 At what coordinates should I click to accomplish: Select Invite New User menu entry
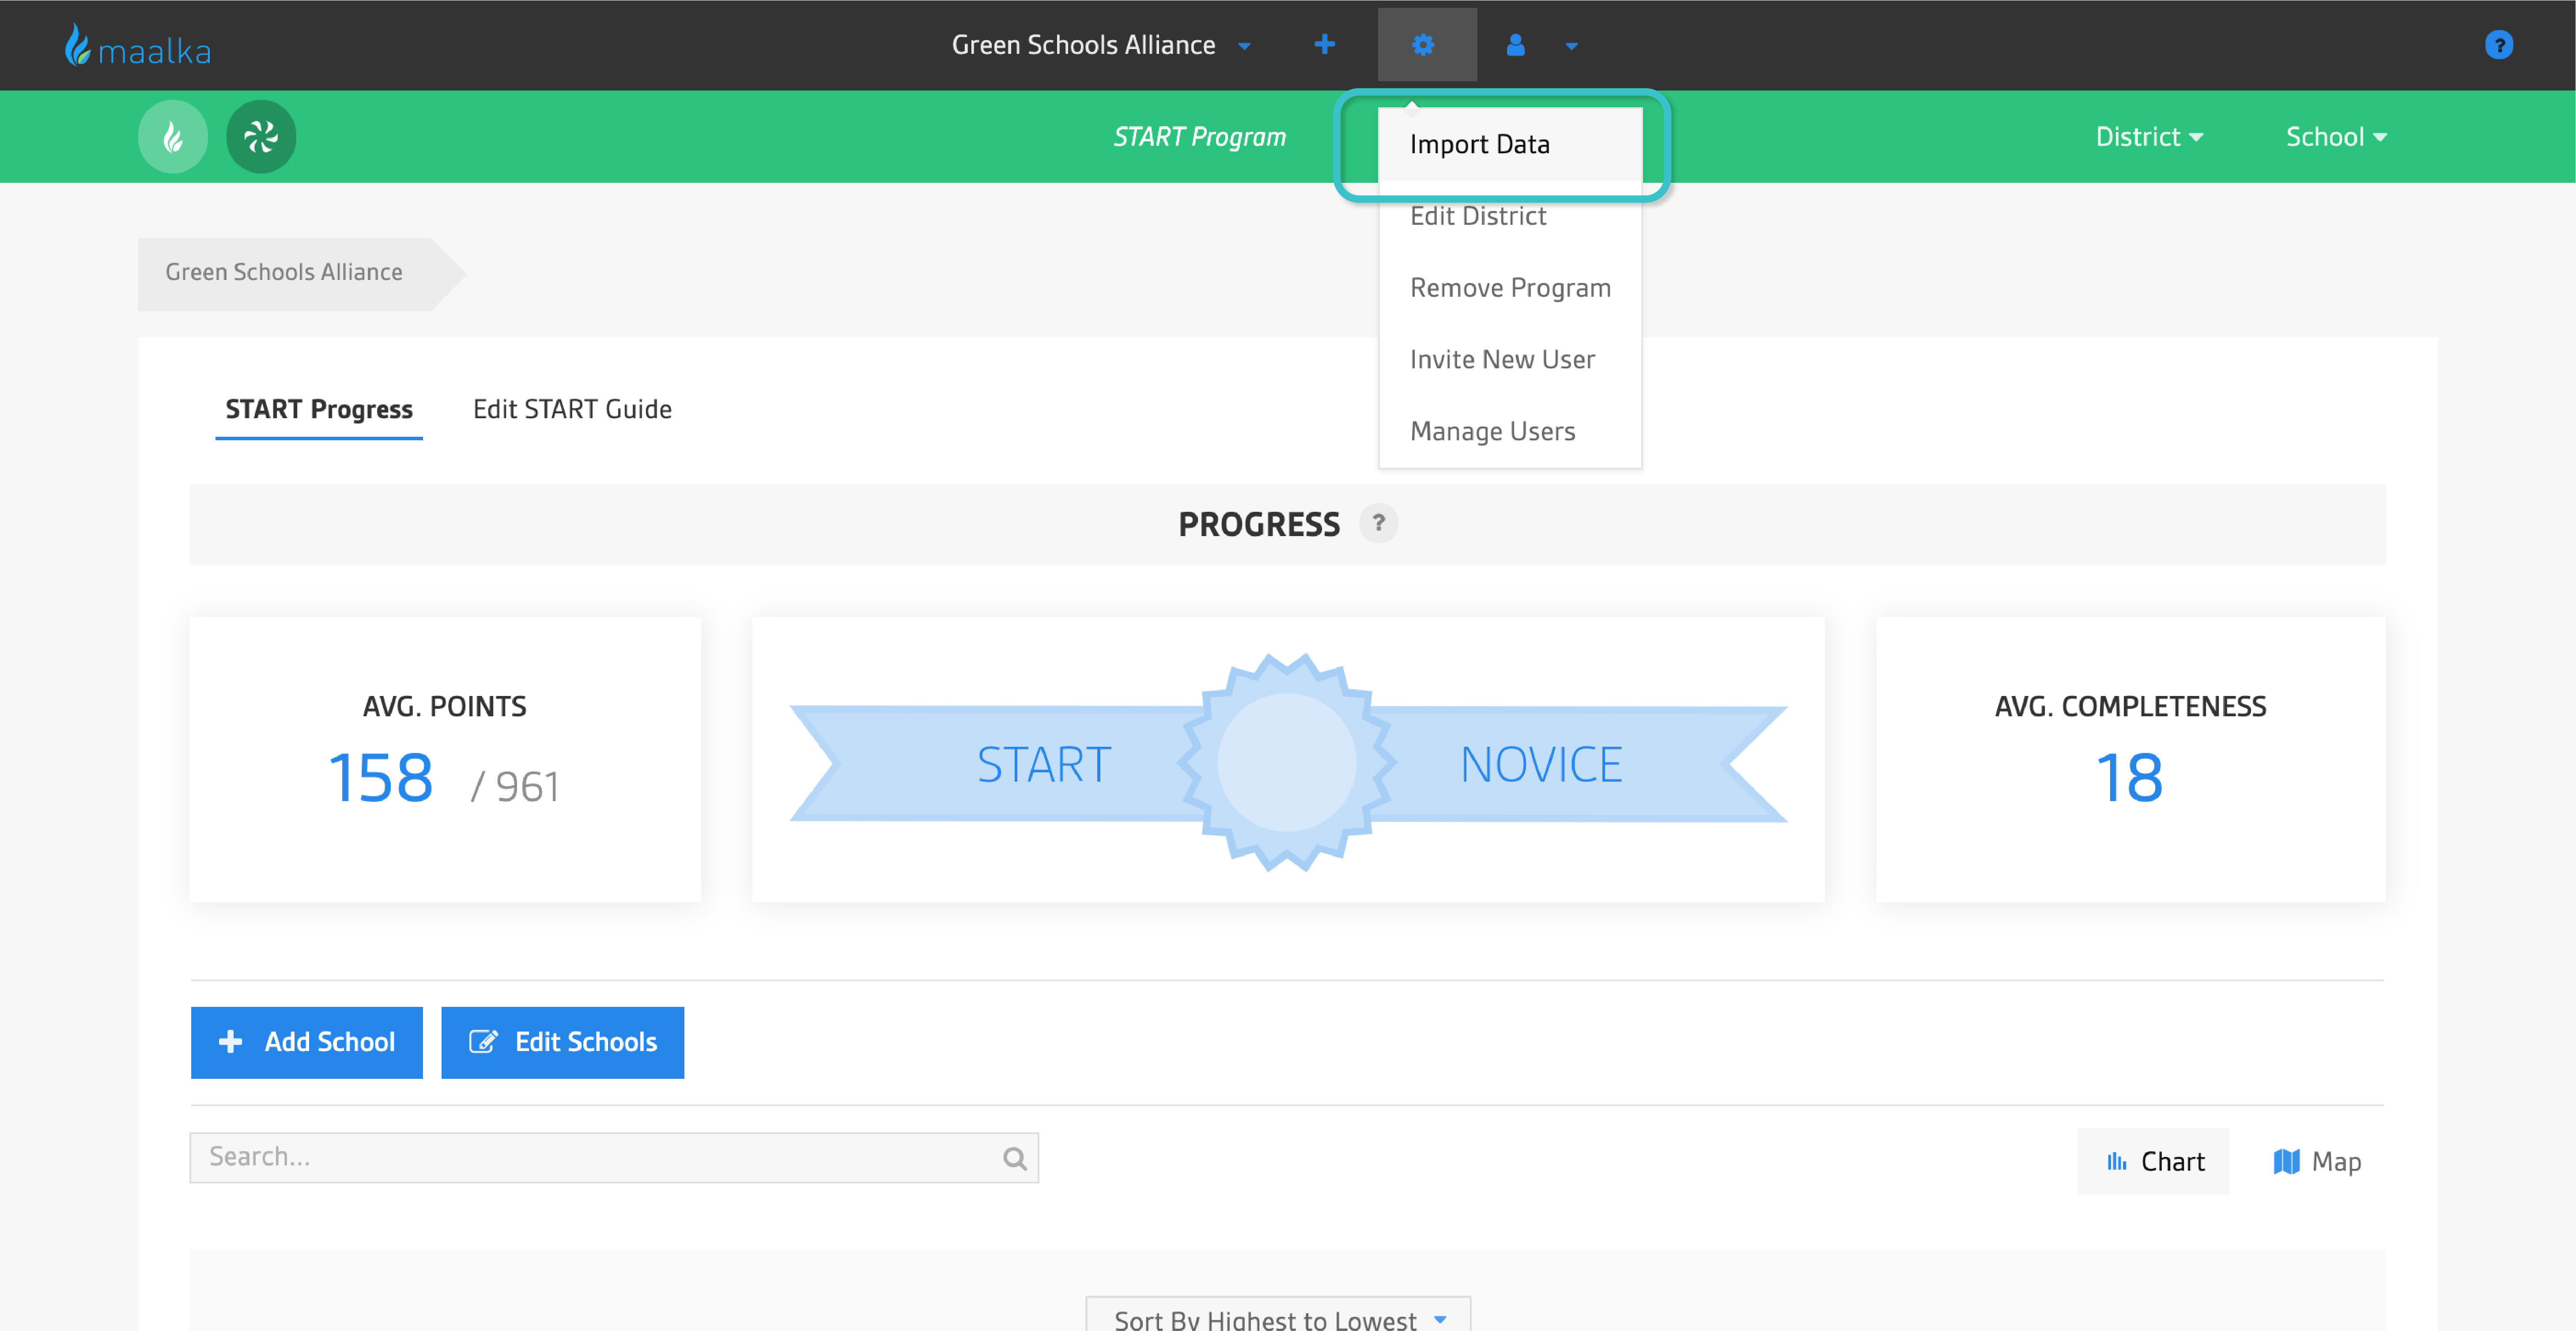1510,360
